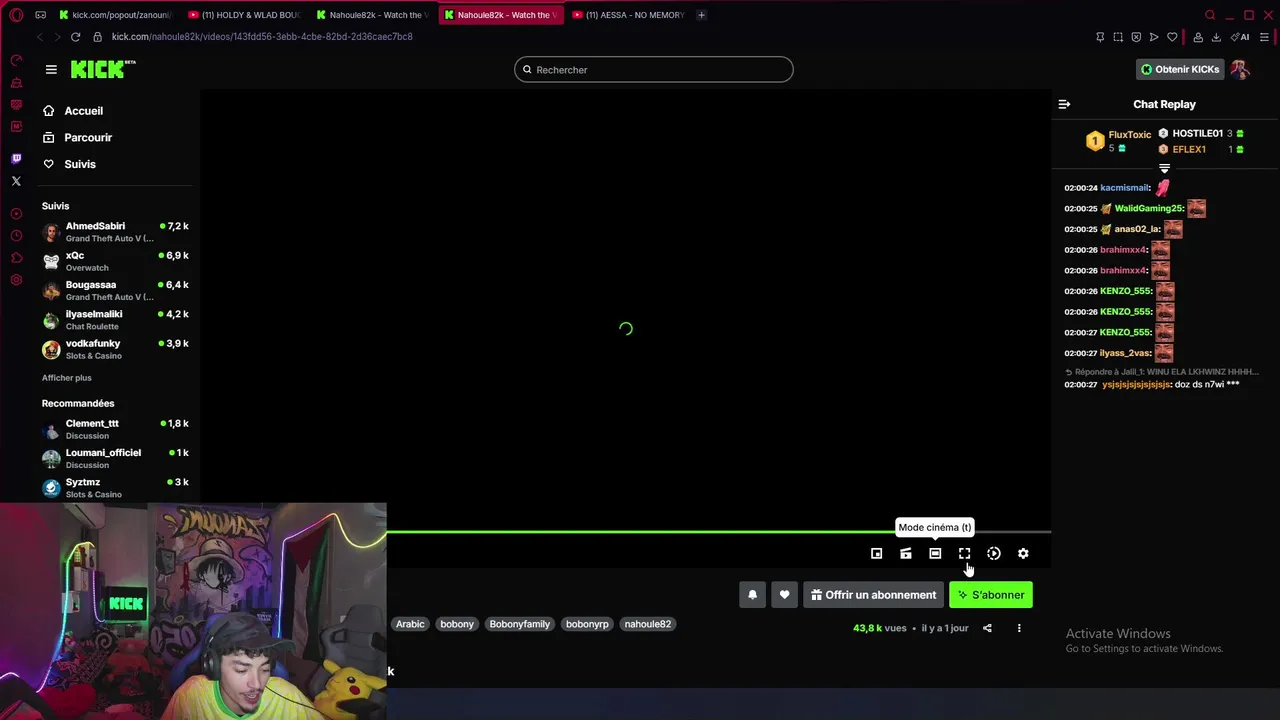Click the Répondre à Jalil_1 reply reference
Viewport: 1280px width, 720px height.
click(x=1160, y=372)
